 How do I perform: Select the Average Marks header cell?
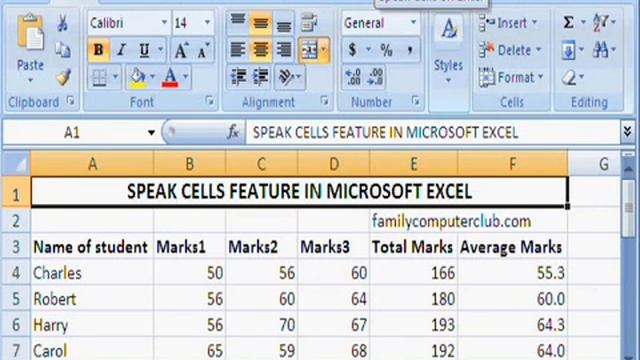coord(512,247)
